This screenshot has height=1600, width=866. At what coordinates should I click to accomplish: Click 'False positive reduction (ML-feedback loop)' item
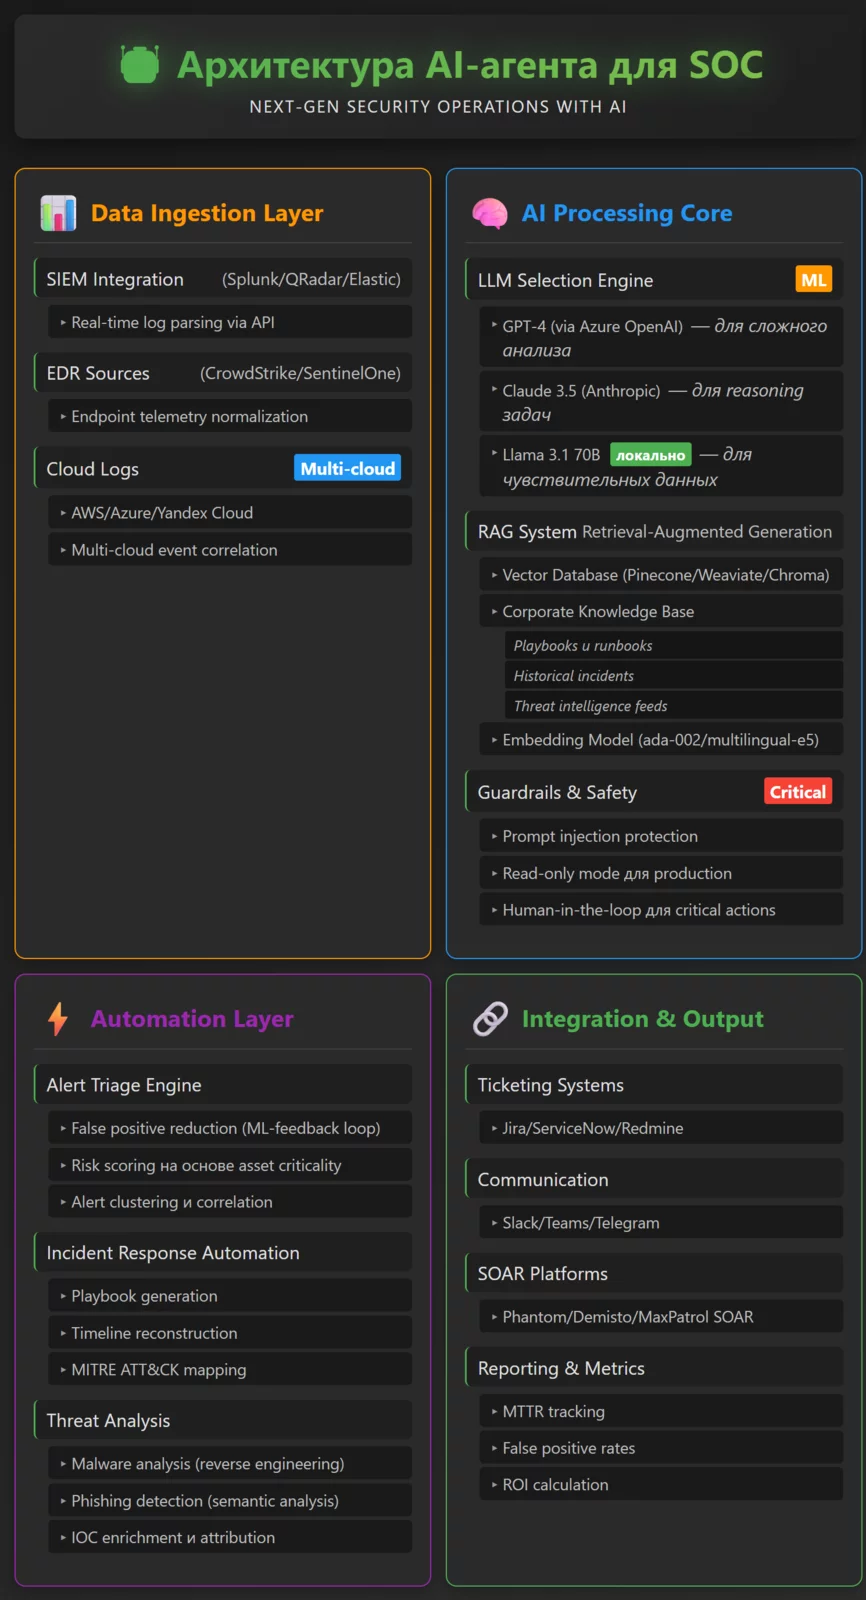click(230, 1128)
